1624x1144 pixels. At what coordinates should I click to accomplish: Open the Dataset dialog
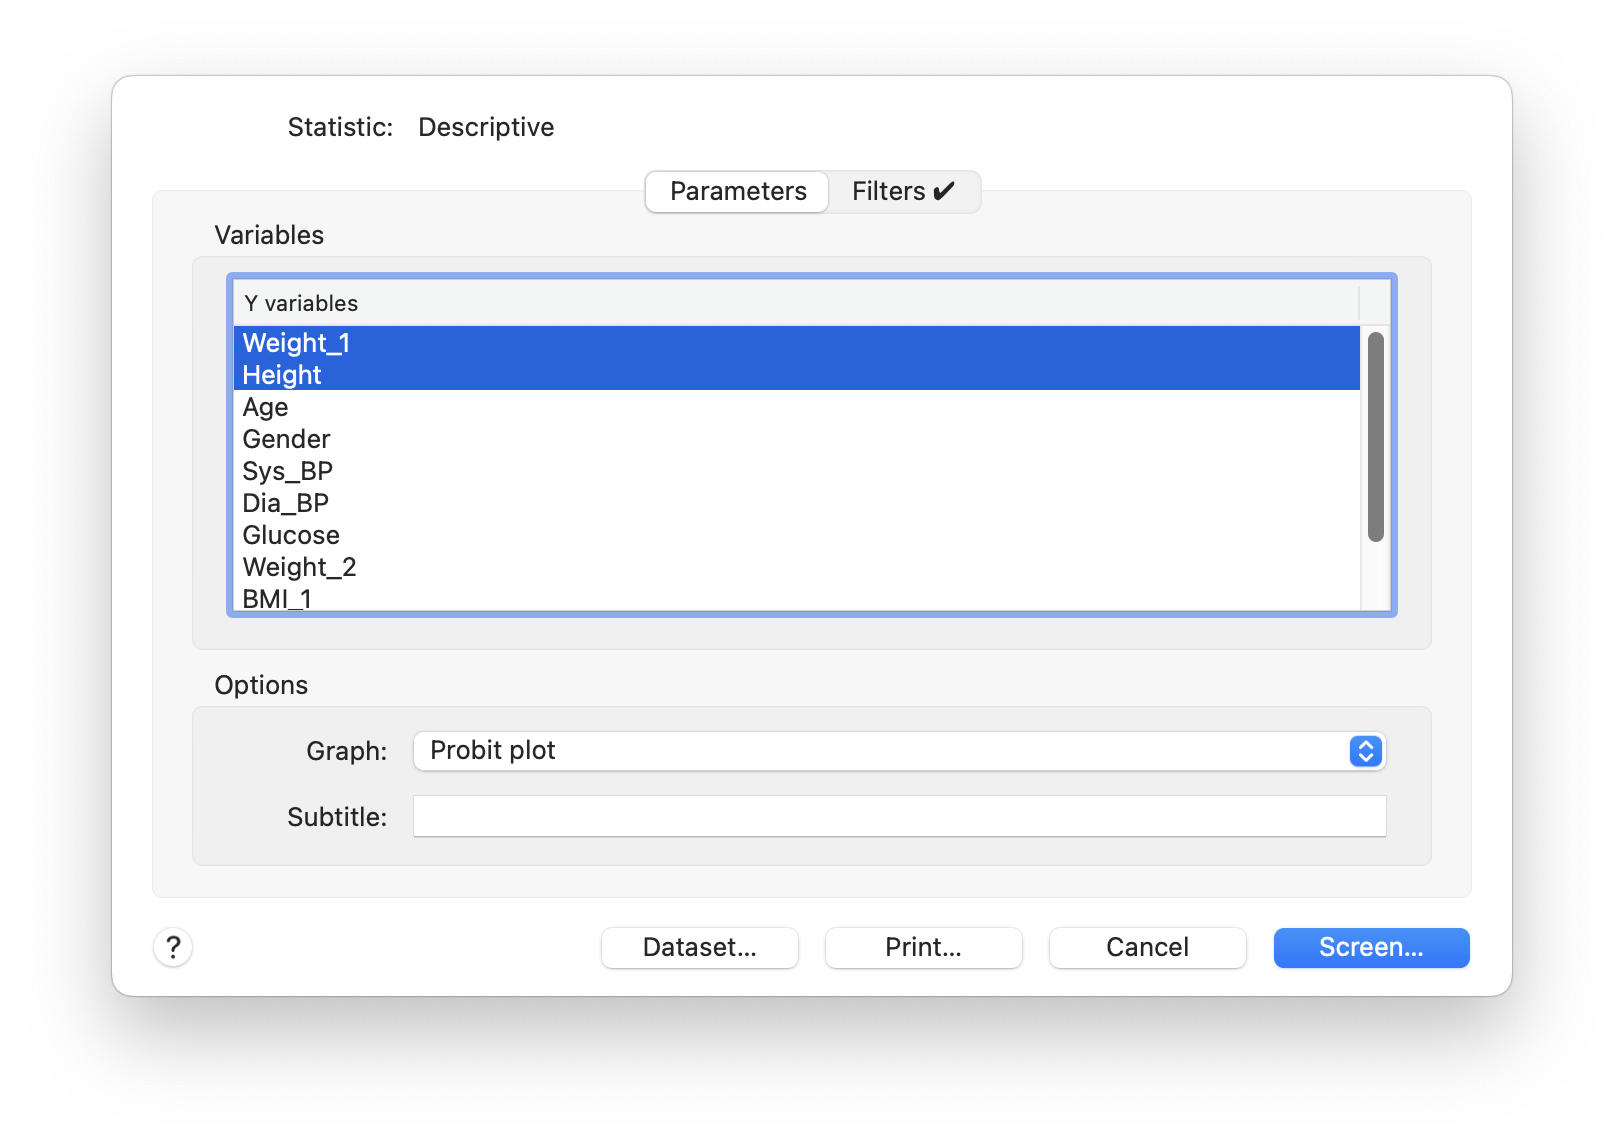point(699,947)
